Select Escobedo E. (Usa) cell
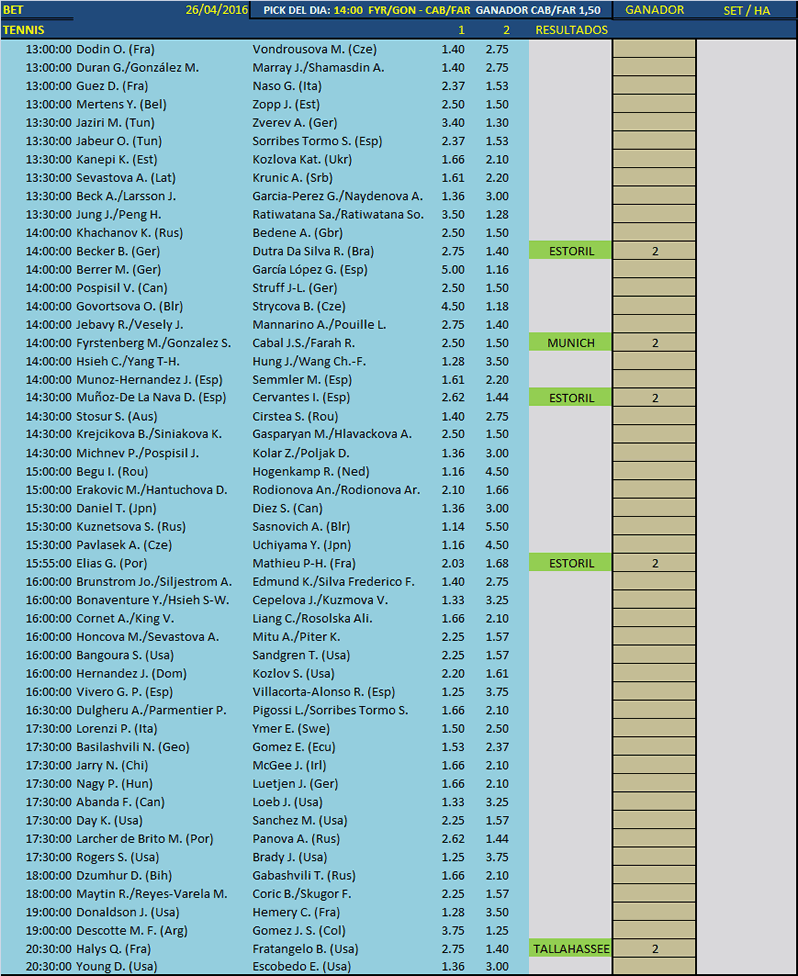 point(301,967)
